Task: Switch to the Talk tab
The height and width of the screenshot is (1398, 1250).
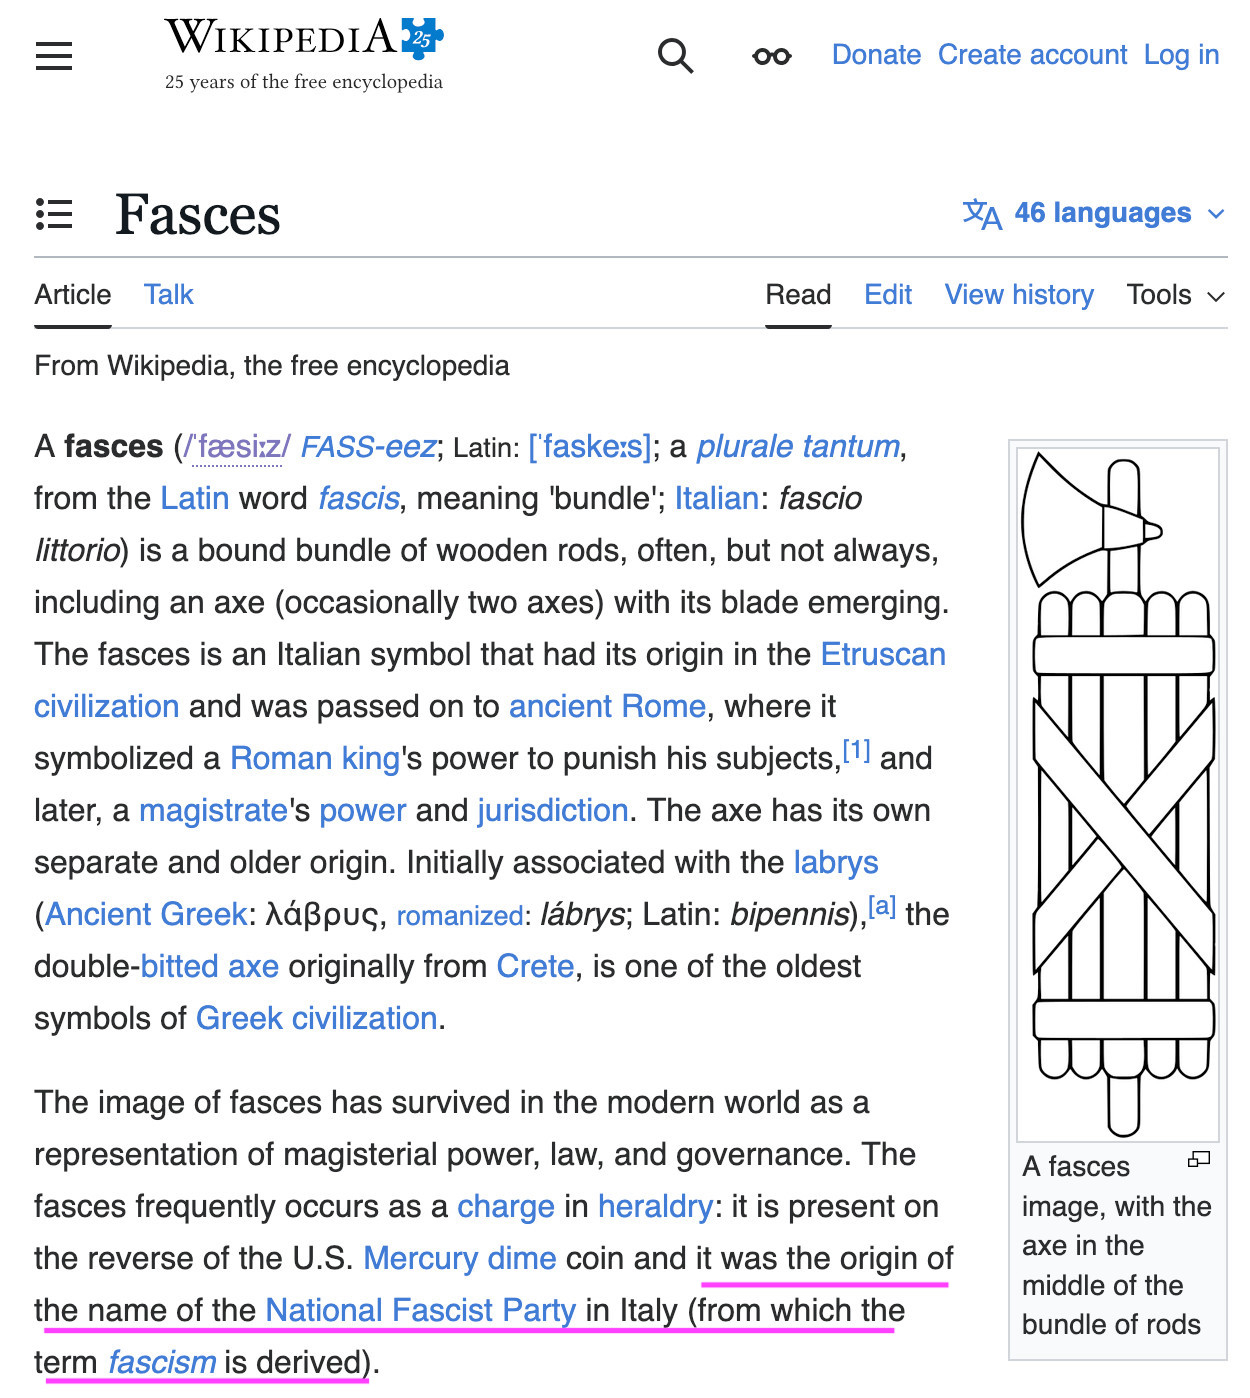Action: pyautogui.click(x=168, y=295)
